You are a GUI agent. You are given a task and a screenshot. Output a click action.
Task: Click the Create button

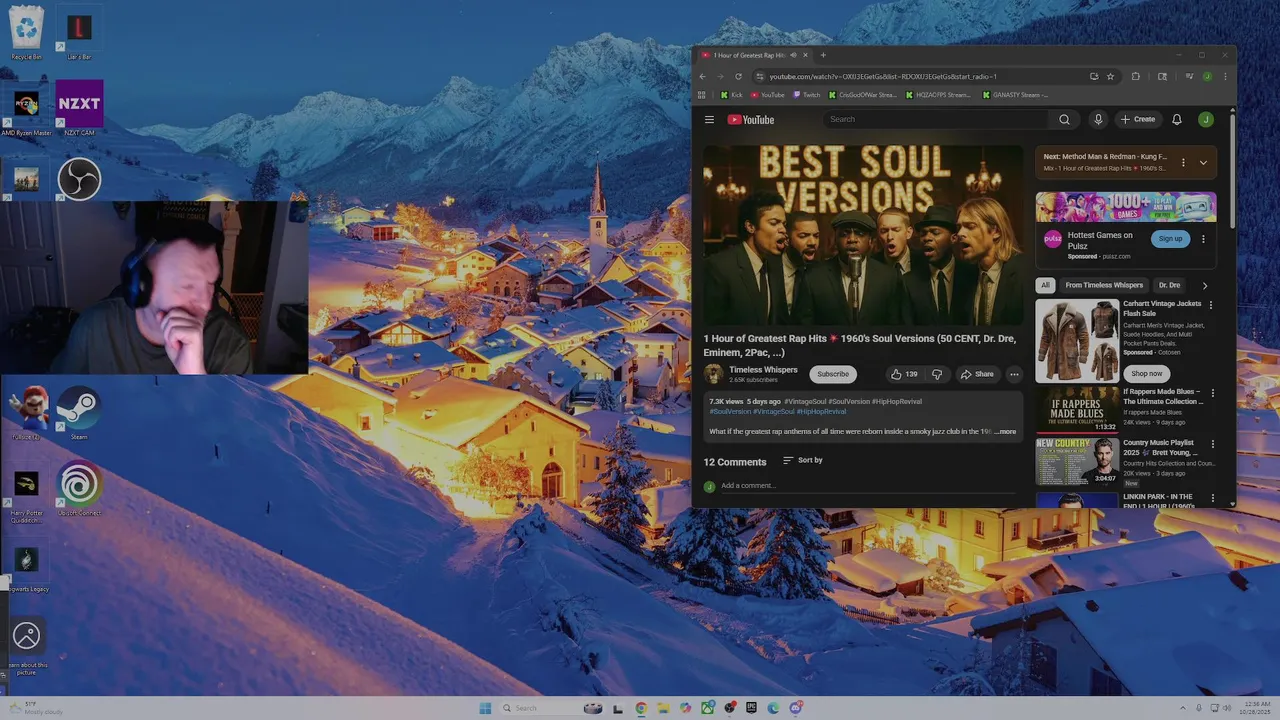(1138, 119)
